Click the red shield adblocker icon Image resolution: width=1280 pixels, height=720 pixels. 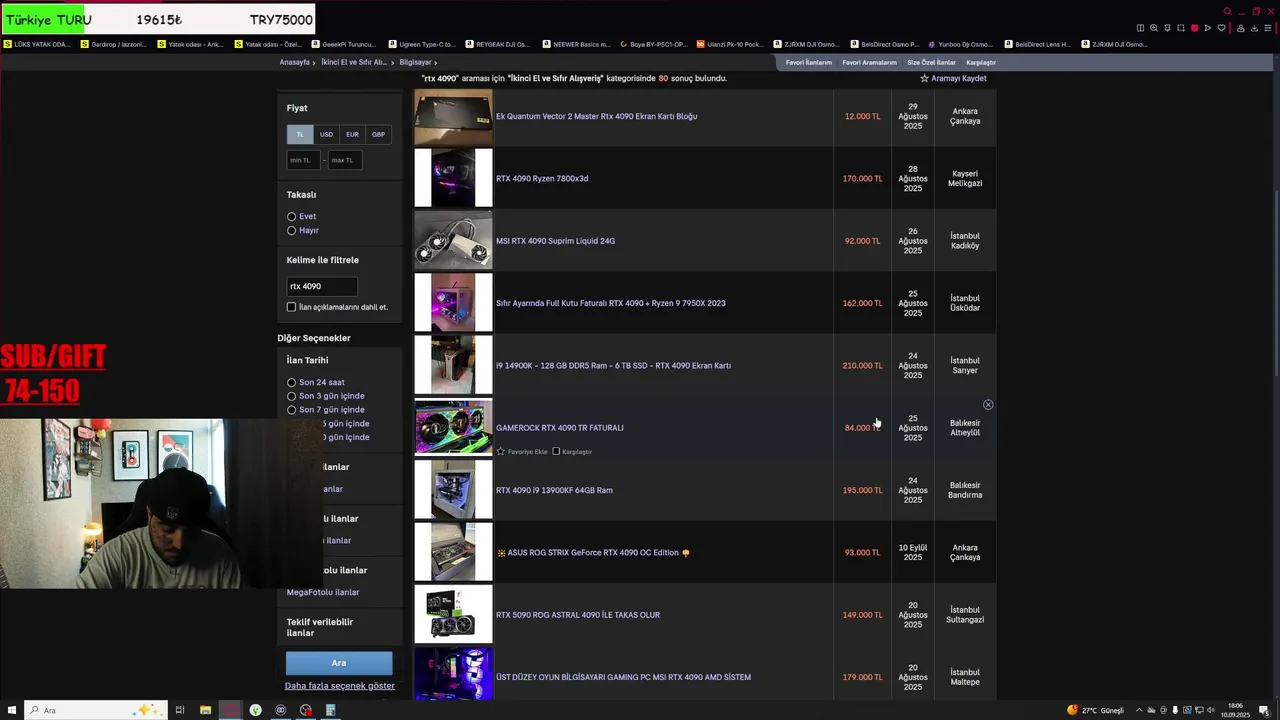coord(1194,28)
